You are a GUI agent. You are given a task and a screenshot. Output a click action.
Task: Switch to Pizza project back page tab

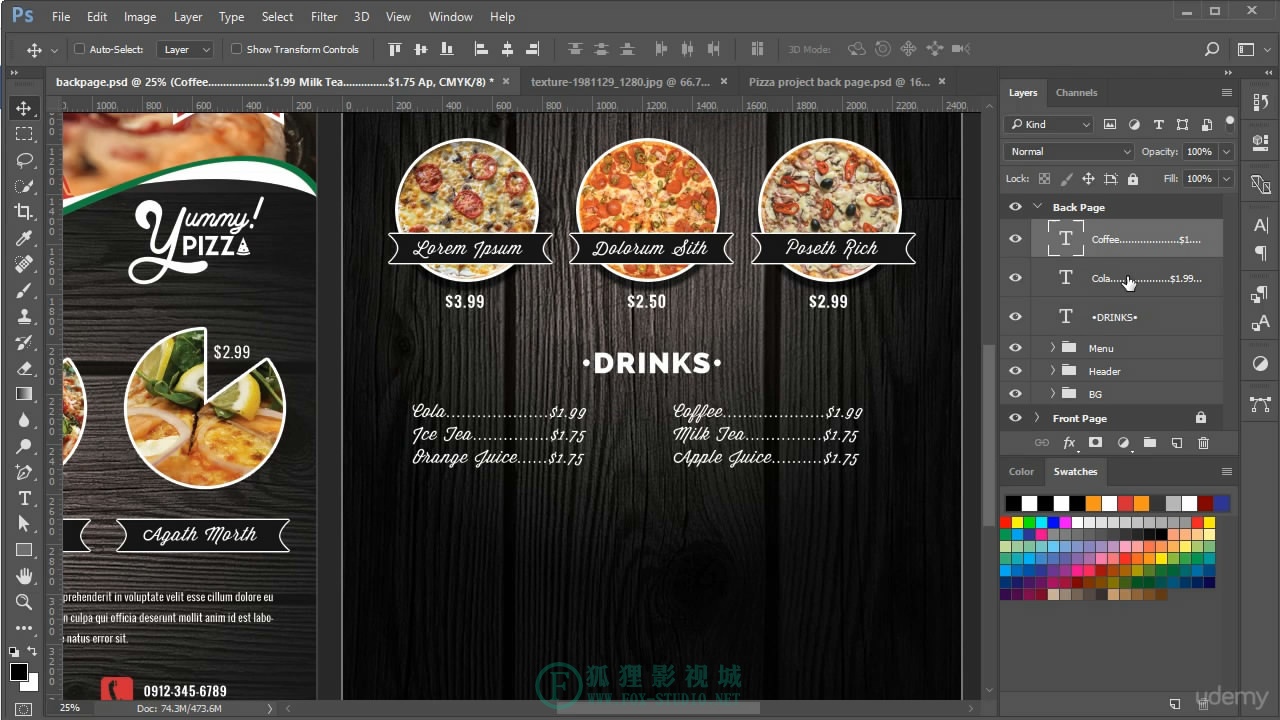coord(839,82)
